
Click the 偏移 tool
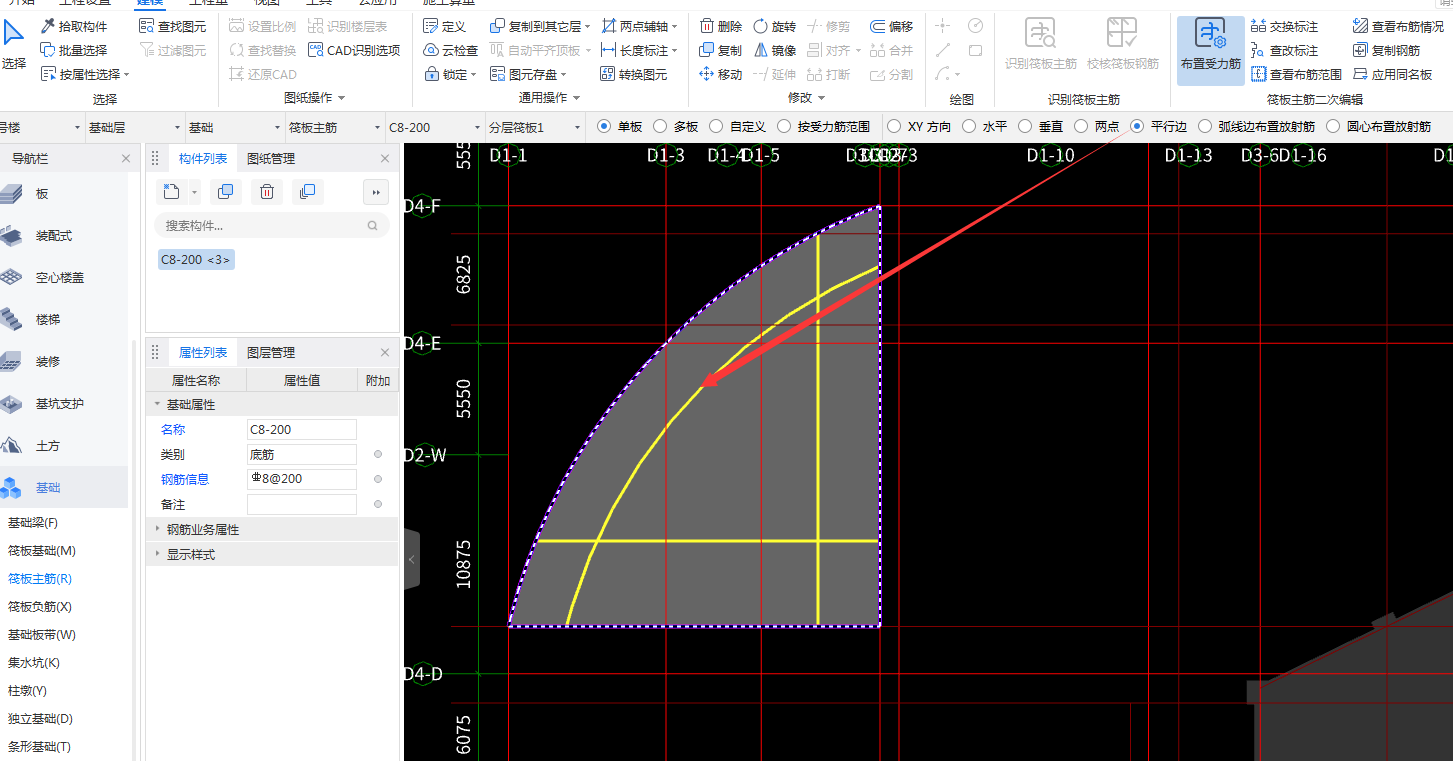(892, 26)
